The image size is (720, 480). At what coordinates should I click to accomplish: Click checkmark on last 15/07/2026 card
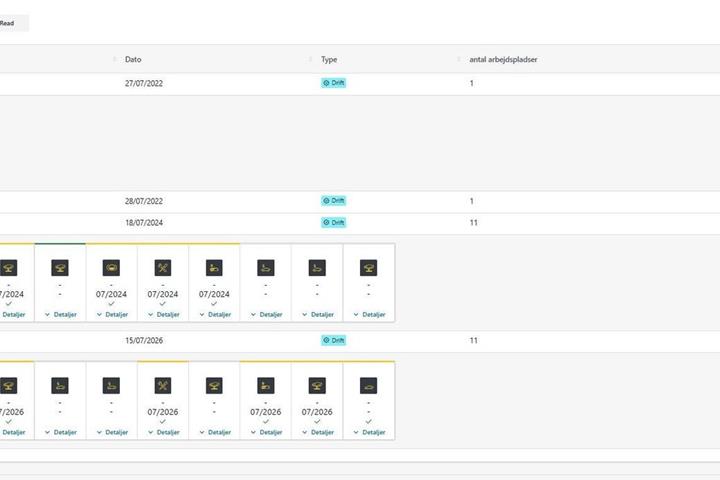pos(368,421)
